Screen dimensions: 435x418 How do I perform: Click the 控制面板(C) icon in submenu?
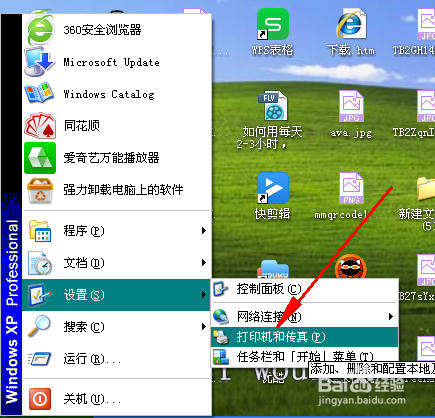pyautogui.click(x=221, y=289)
